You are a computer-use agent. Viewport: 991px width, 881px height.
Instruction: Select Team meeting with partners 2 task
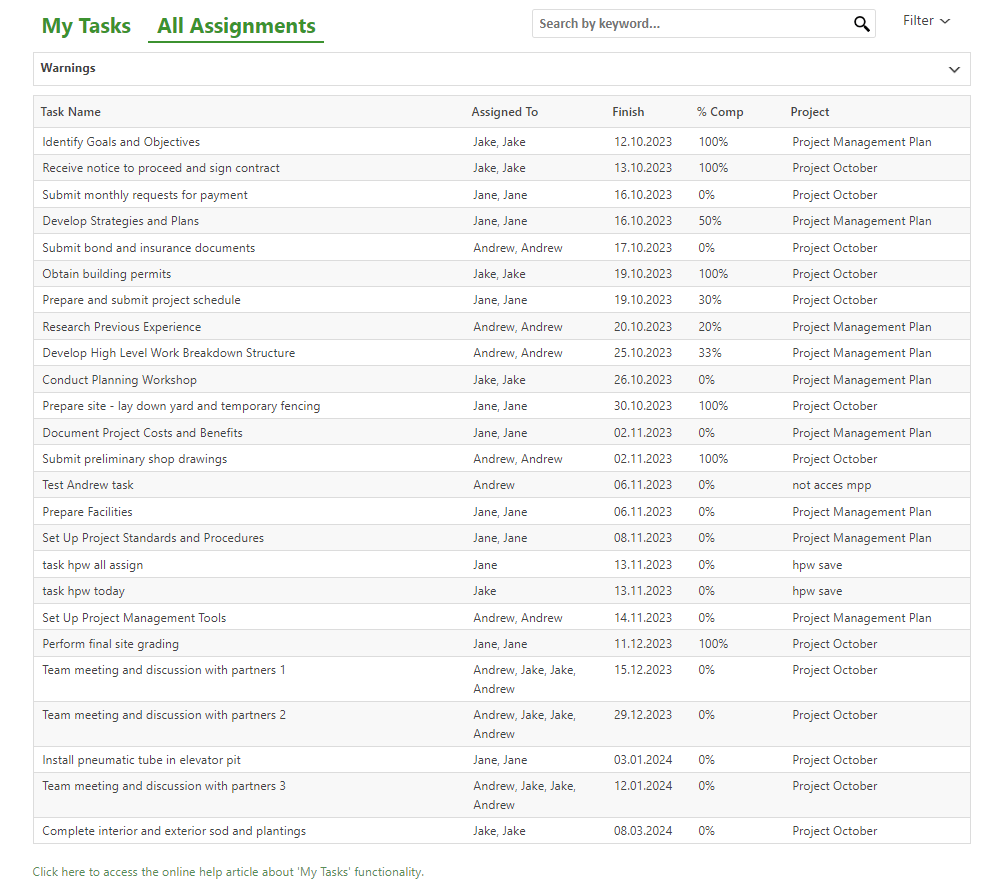tap(164, 715)
